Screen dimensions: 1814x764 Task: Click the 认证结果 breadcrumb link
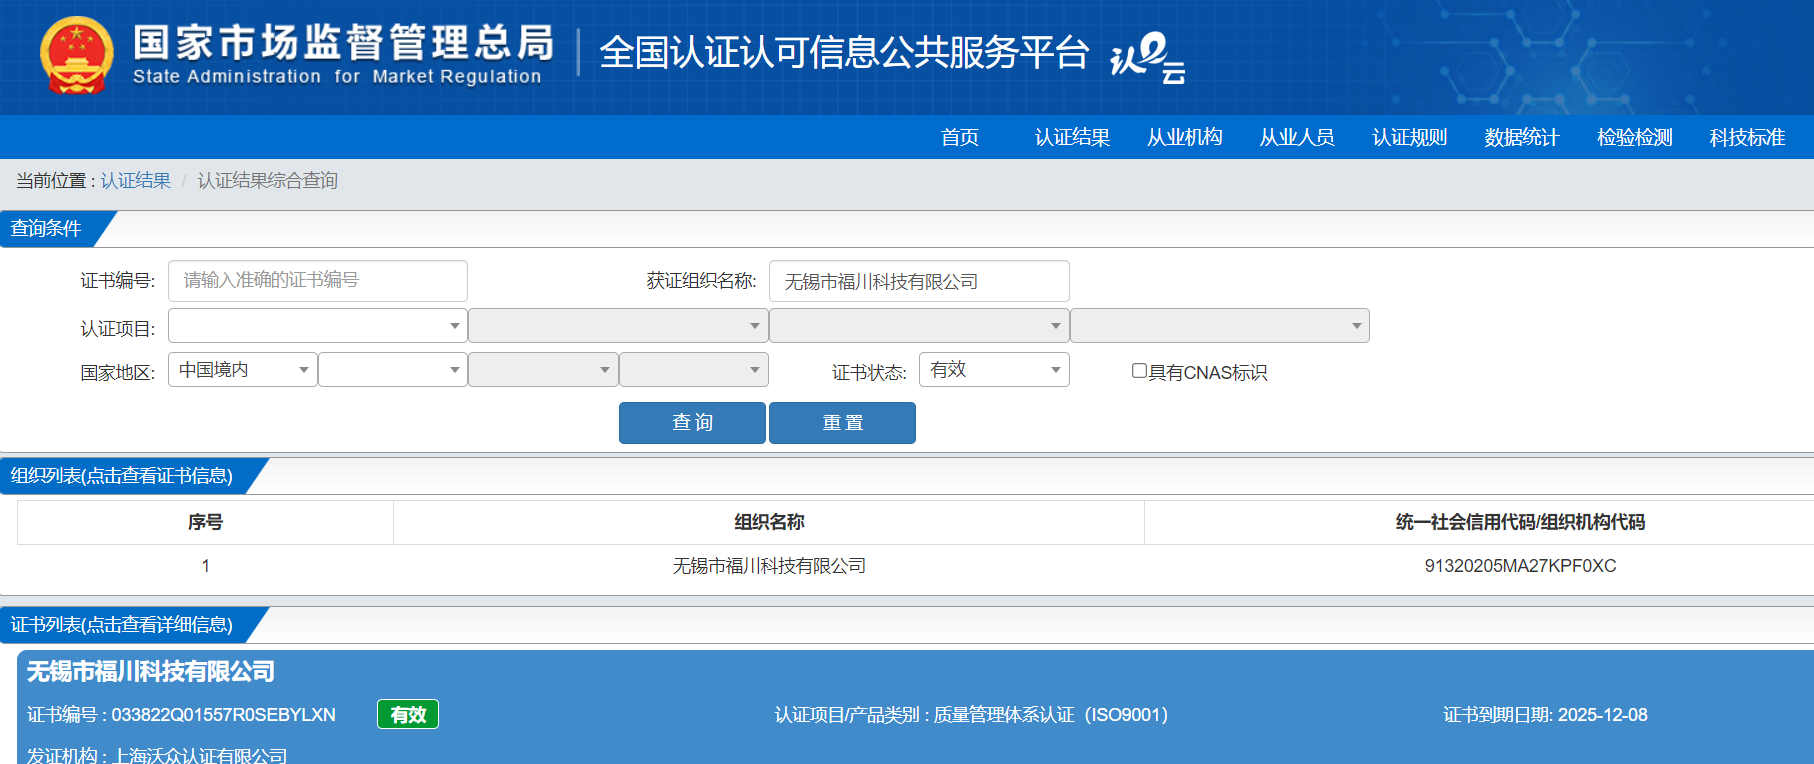coord(136,181)
